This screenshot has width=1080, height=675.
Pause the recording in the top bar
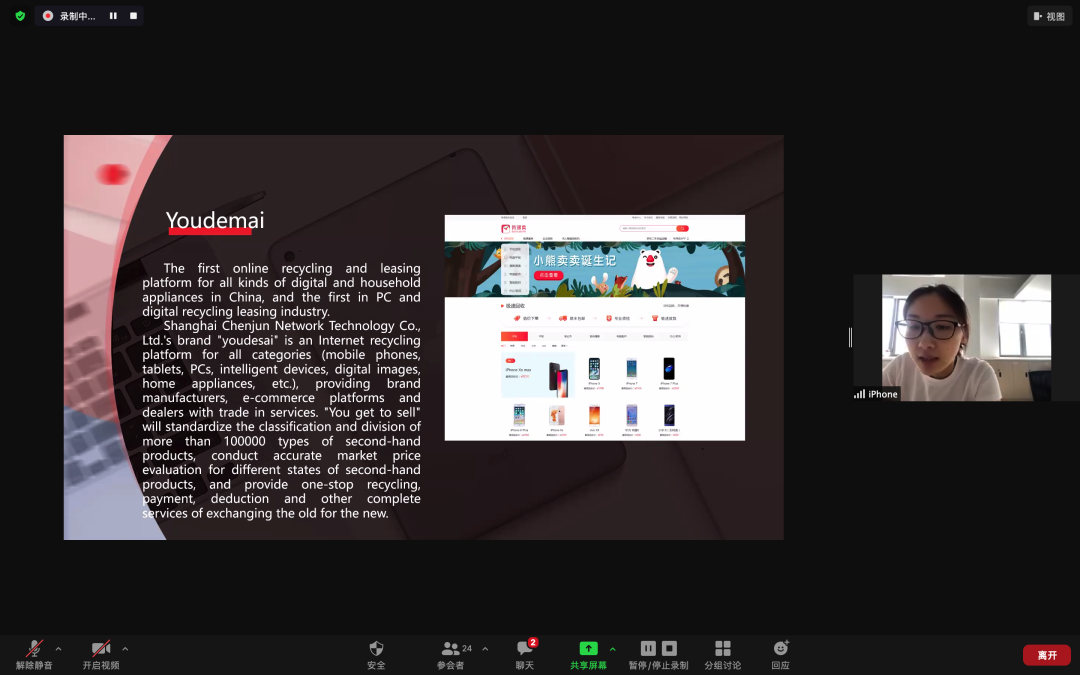113,16
